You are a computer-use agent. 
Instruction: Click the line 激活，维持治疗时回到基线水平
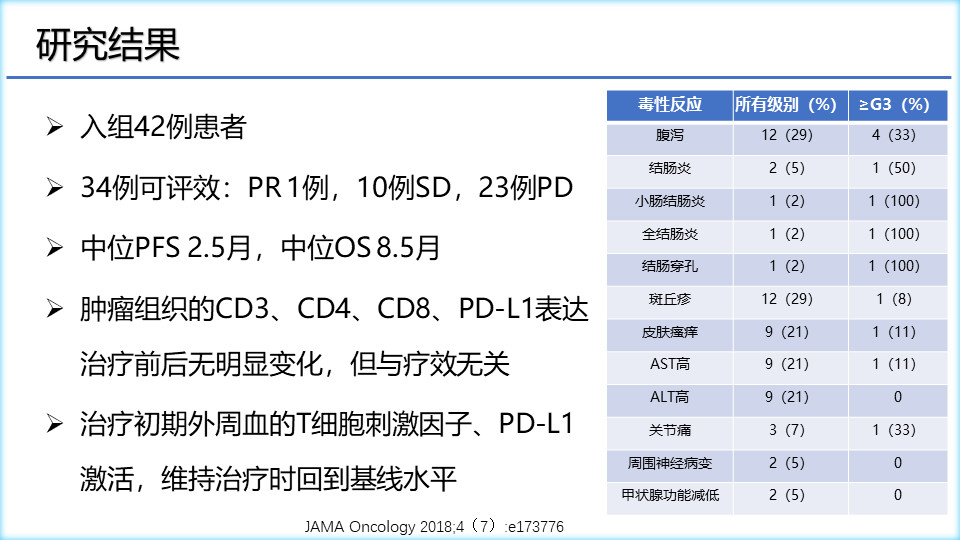268,479
